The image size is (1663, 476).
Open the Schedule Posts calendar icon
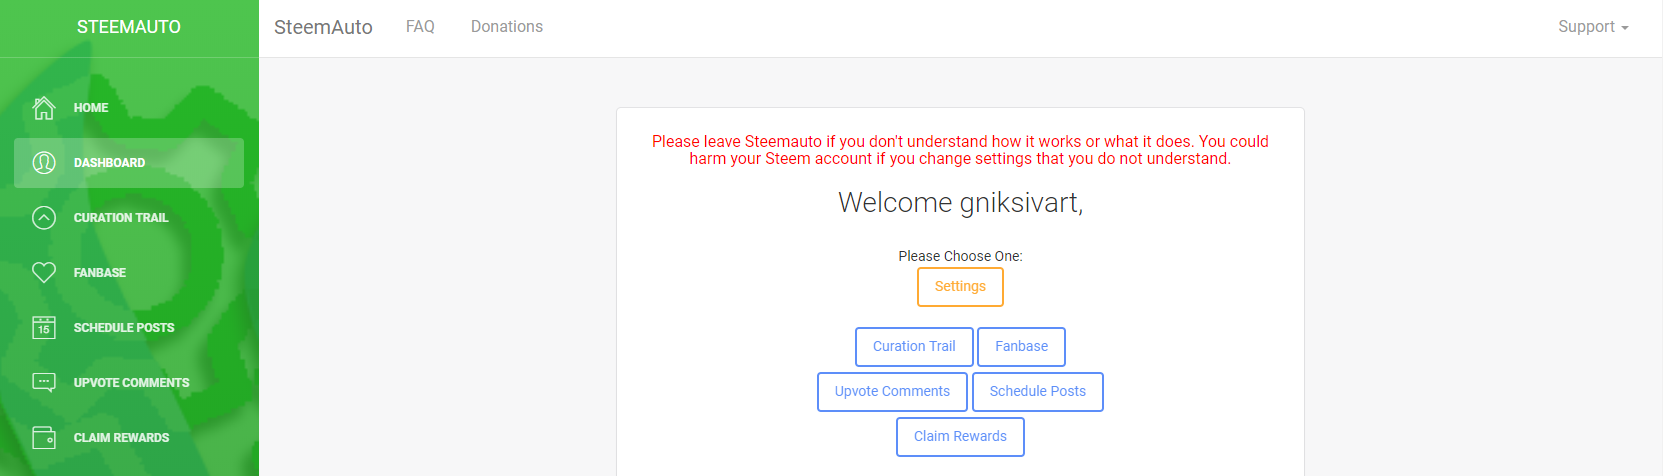pyautogui.click(x=44, y=328)
